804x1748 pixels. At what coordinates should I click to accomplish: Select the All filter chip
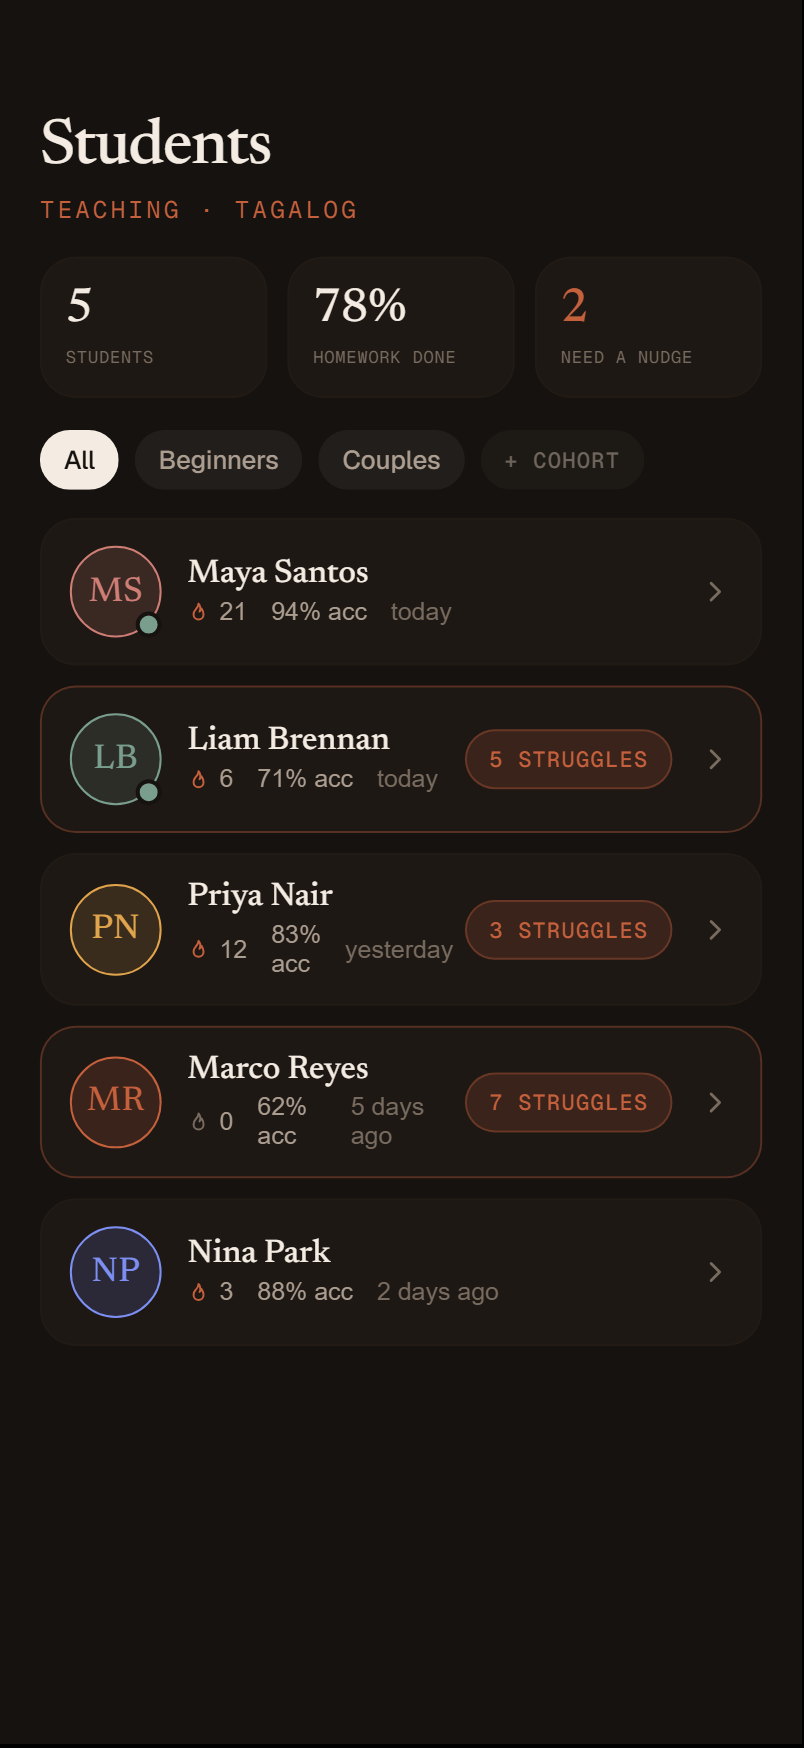(x=79, y=460)
